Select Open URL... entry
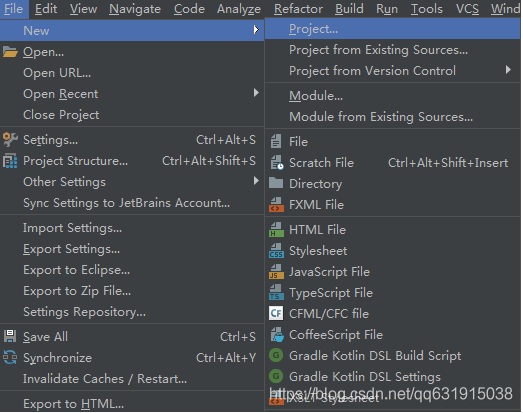The height and width of the screenshot is (413, 523). [132, 73]
